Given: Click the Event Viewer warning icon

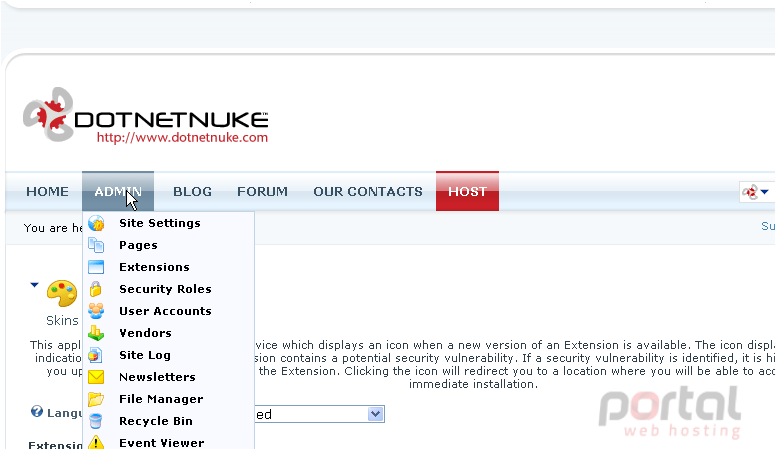Looking at the screenshot, I should click(x=96, y=442).
